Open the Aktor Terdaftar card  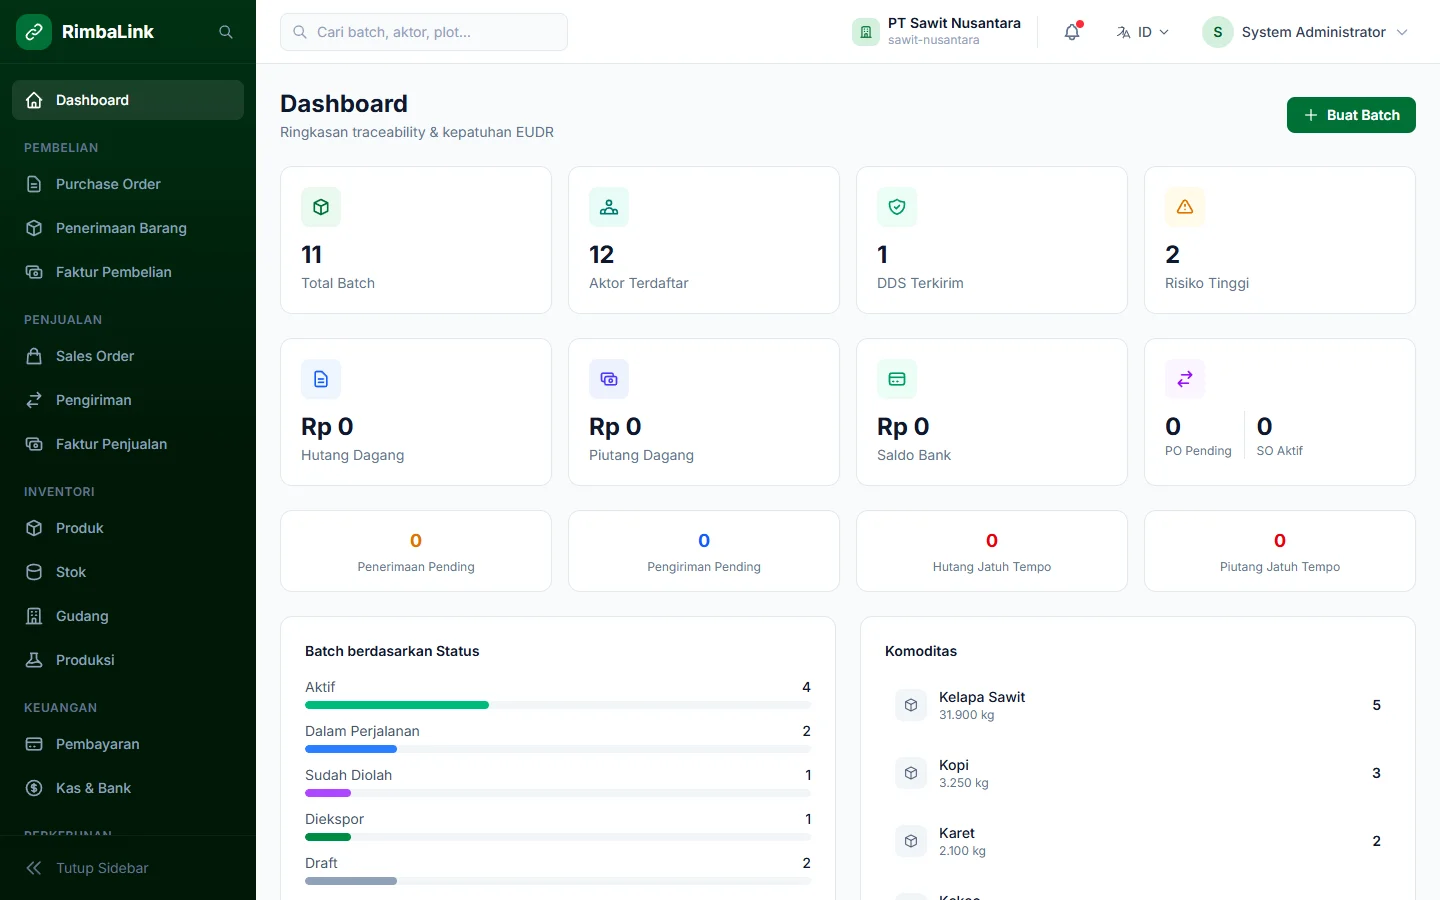click(x=704, y=240)
